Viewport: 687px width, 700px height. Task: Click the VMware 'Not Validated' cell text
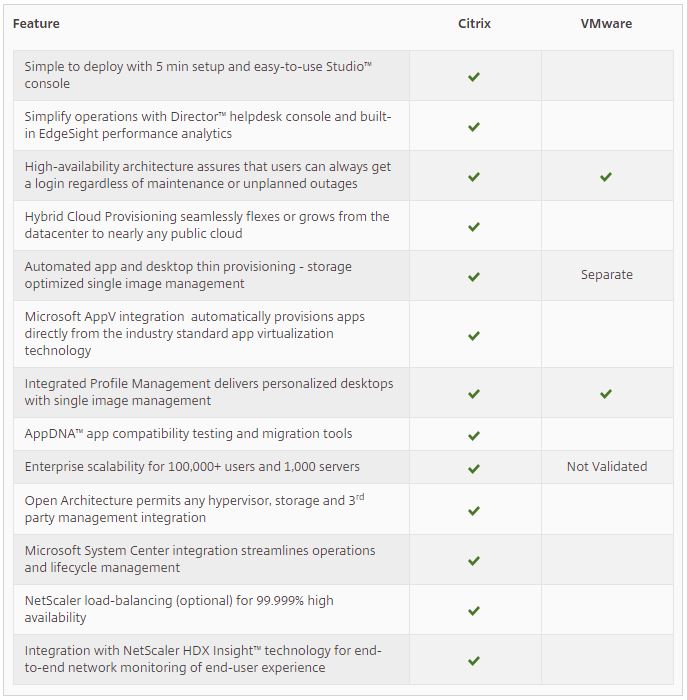(x=606, y=467)
